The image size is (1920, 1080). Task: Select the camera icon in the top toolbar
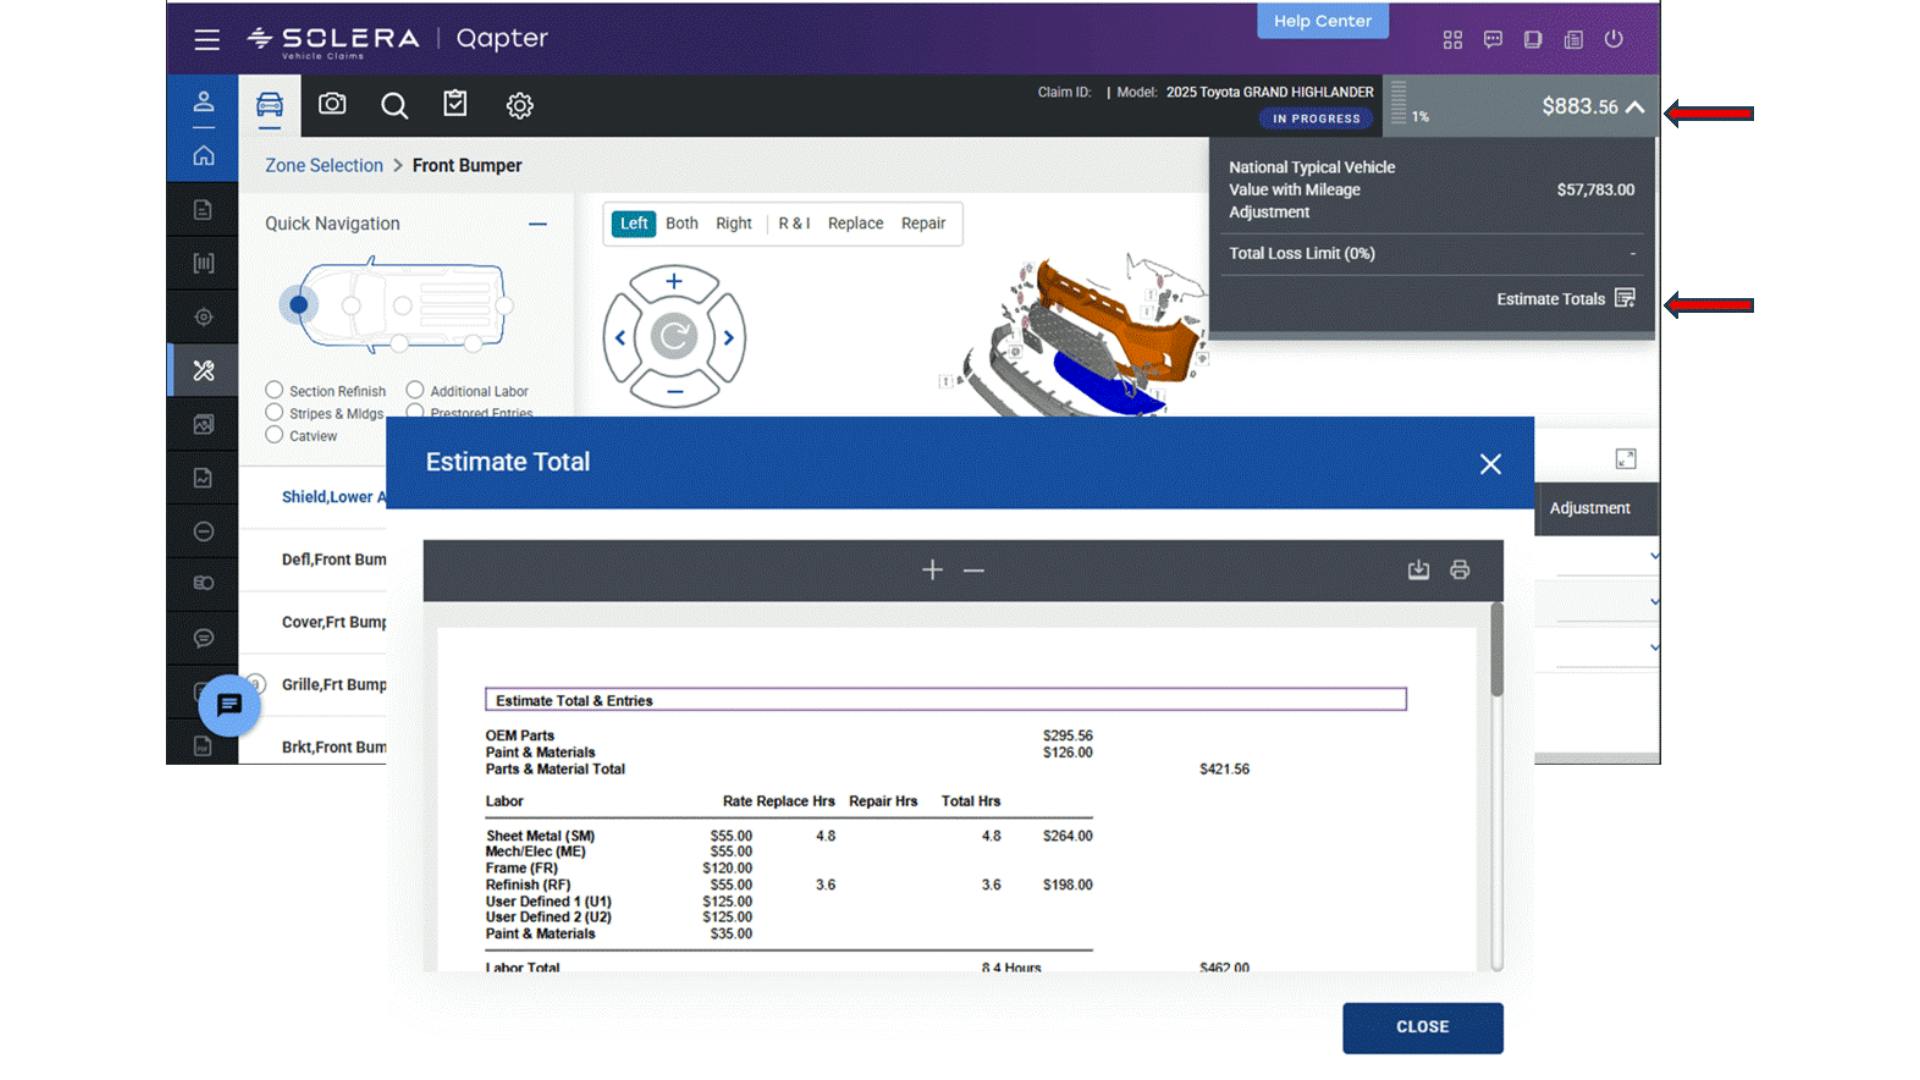coord(333,105)
